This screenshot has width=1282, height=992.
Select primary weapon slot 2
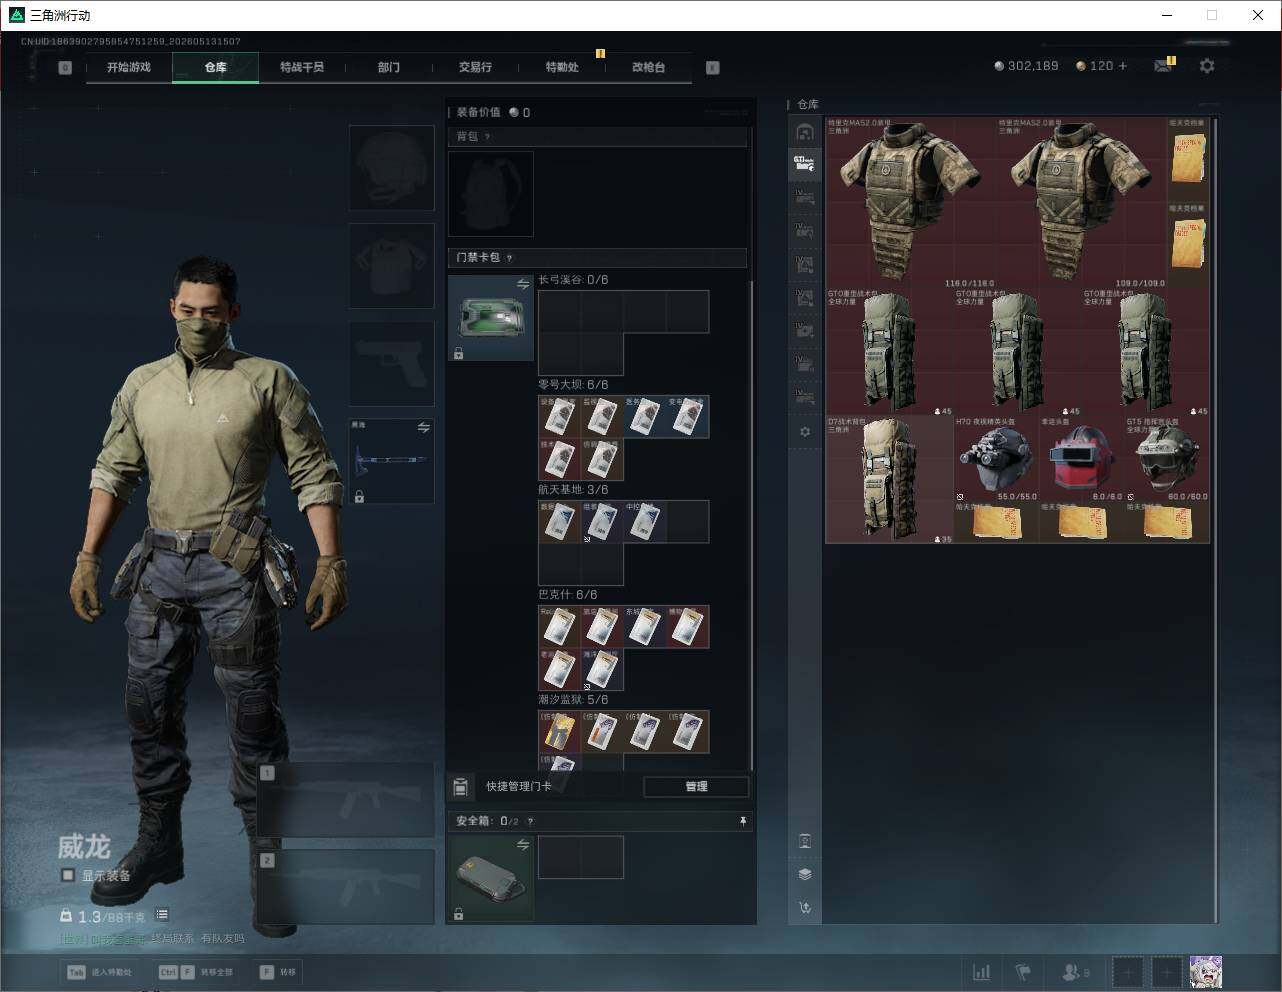(346, 888)
